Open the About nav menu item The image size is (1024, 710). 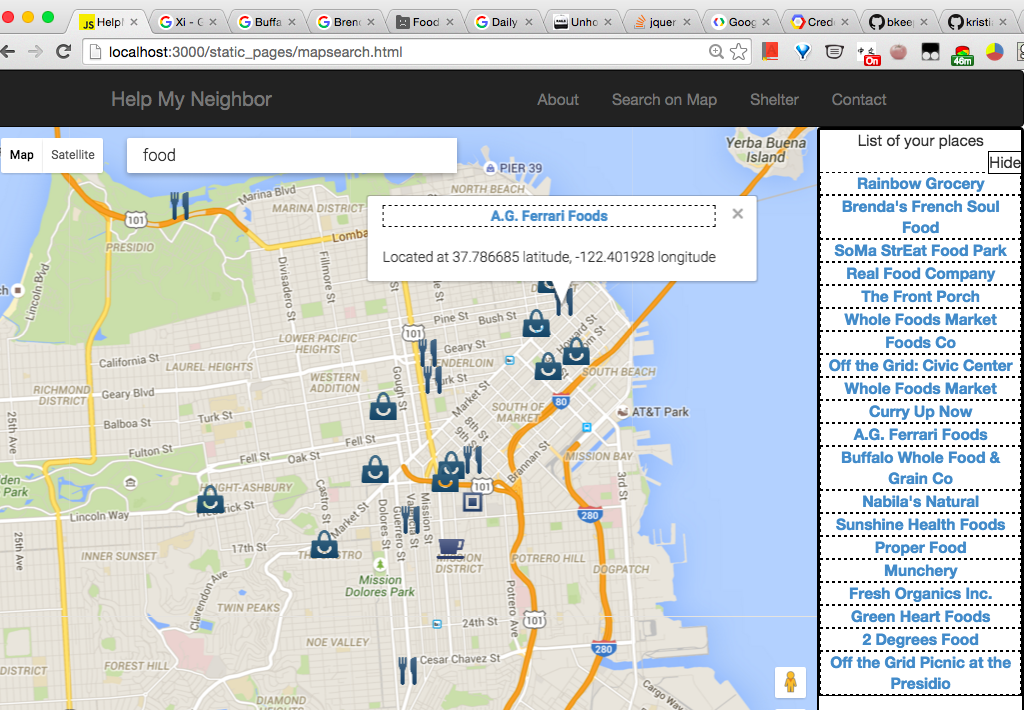[x=558, y=99]
